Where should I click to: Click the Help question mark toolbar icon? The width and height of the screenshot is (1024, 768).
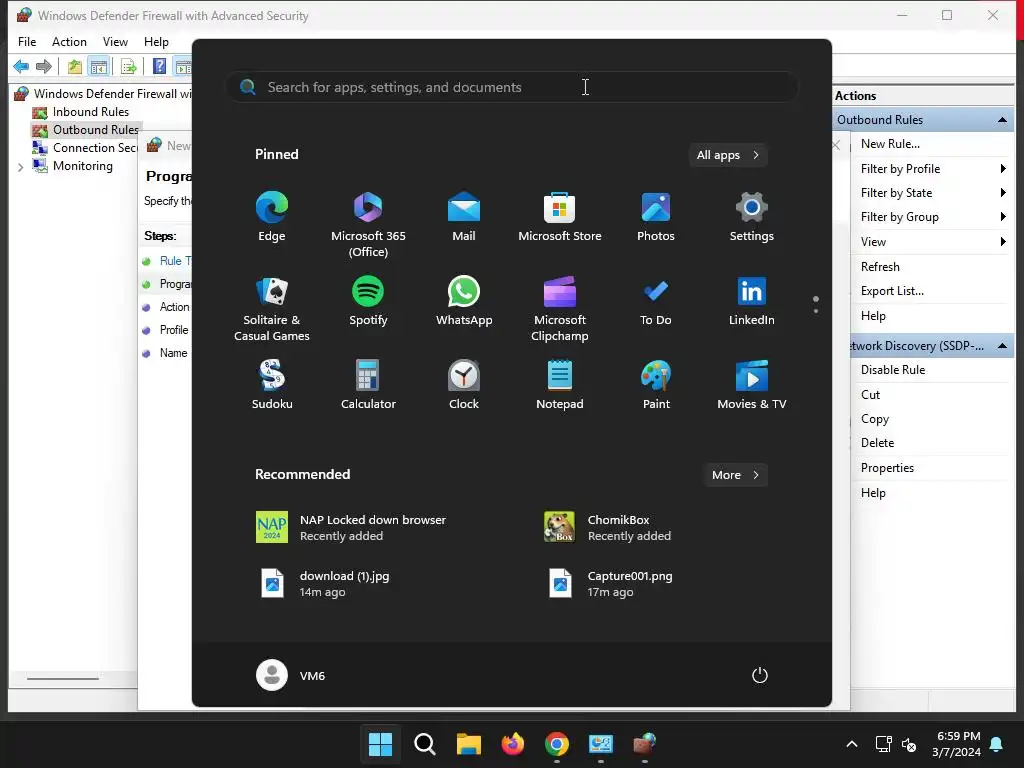click(x=159, y=66)
